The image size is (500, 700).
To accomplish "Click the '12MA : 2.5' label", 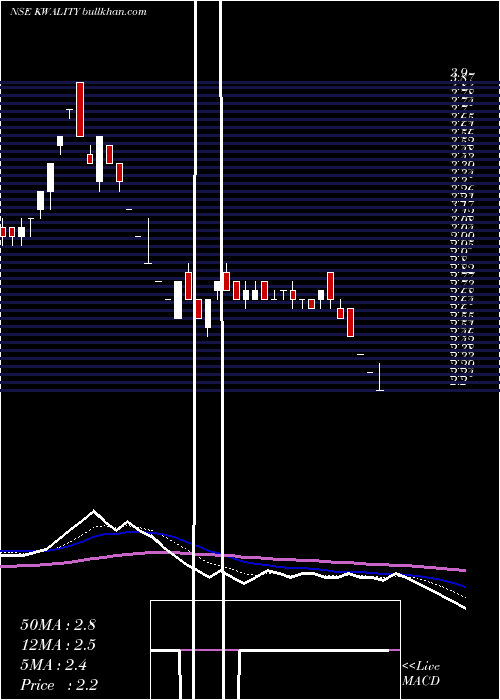I will (58, 645).
